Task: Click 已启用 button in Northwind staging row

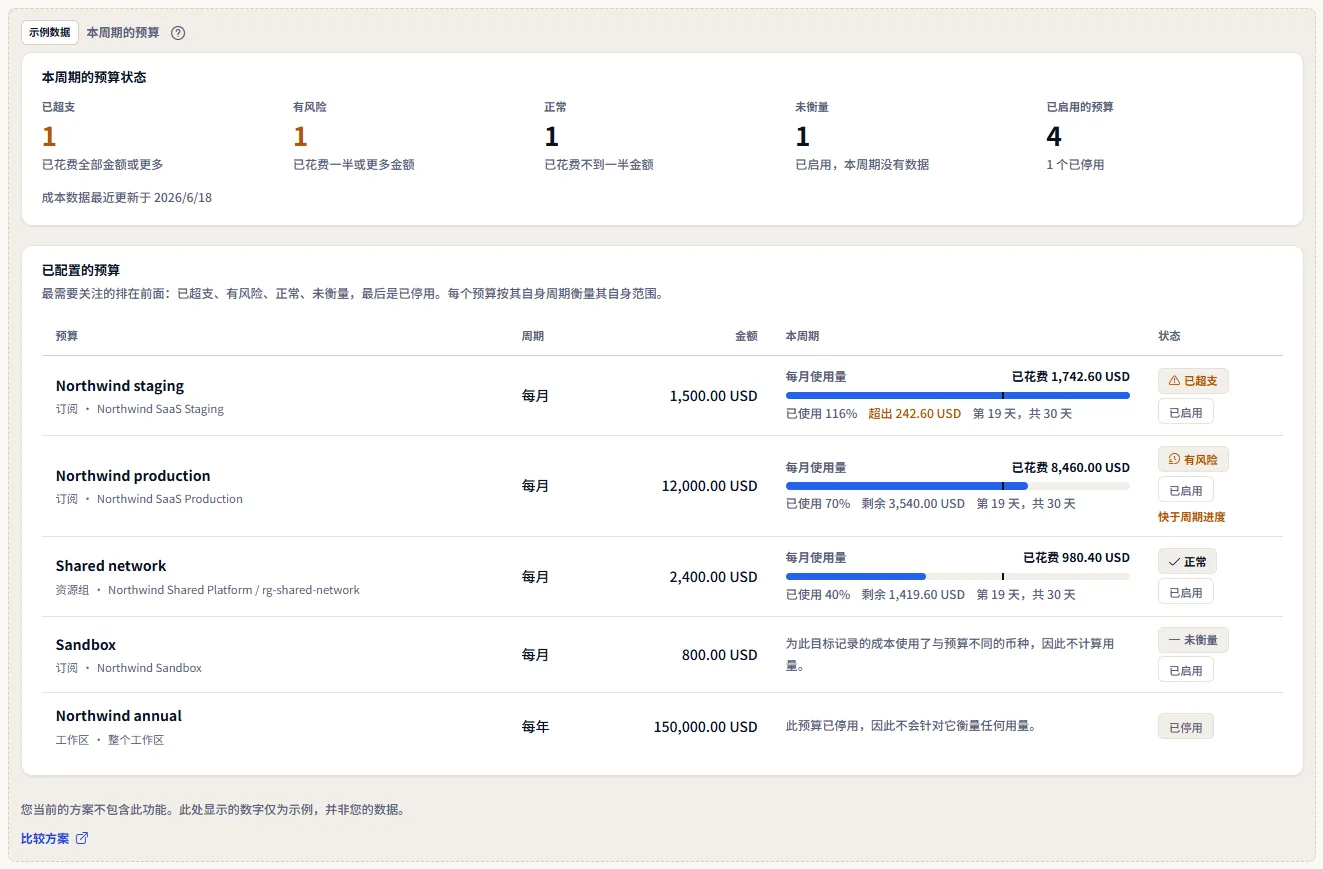Action: 1186,411
